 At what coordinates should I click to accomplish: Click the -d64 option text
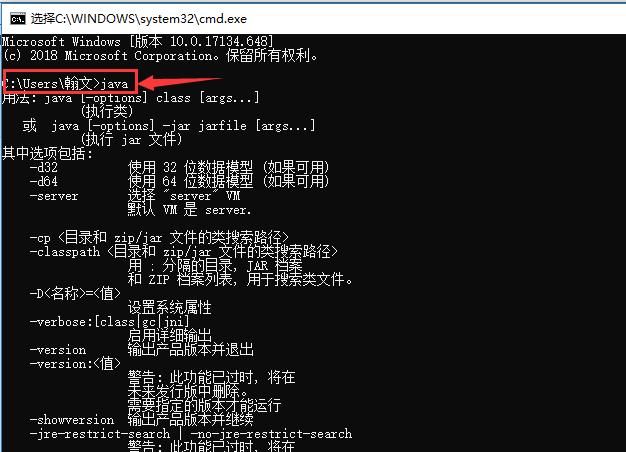tap(44, 181)
